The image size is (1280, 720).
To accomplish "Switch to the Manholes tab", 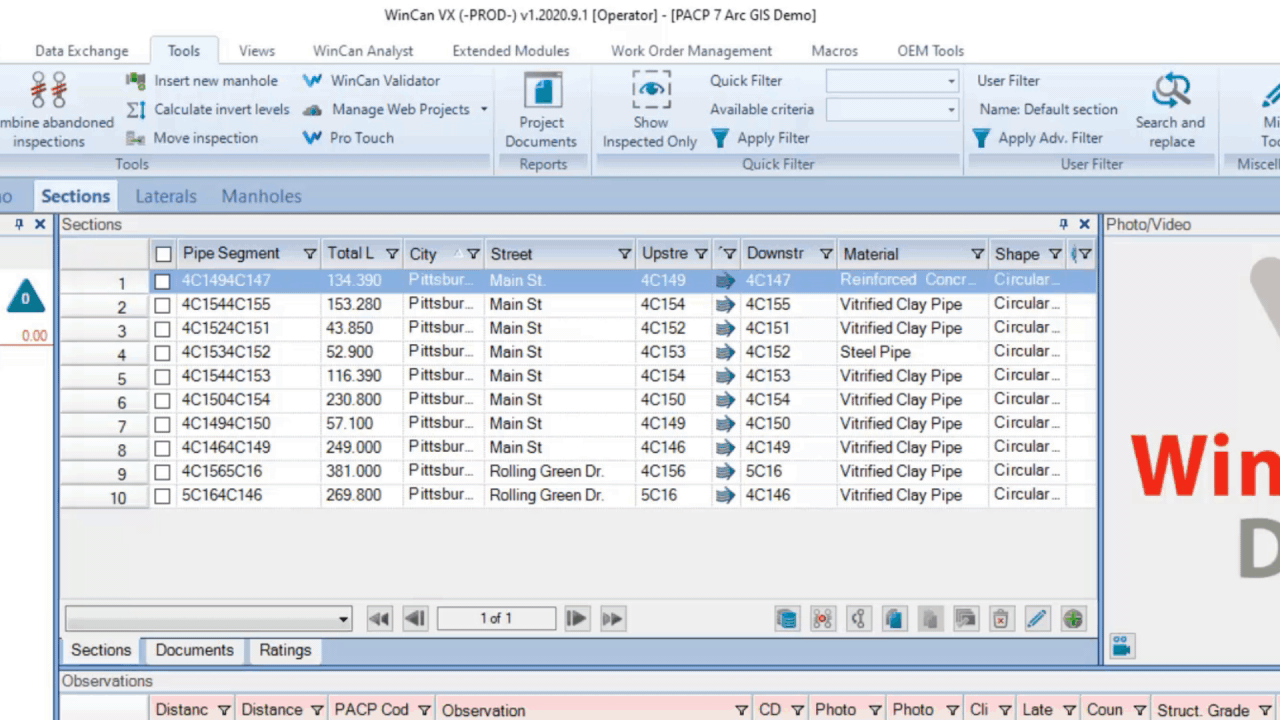I will click(x=261, y=196).
